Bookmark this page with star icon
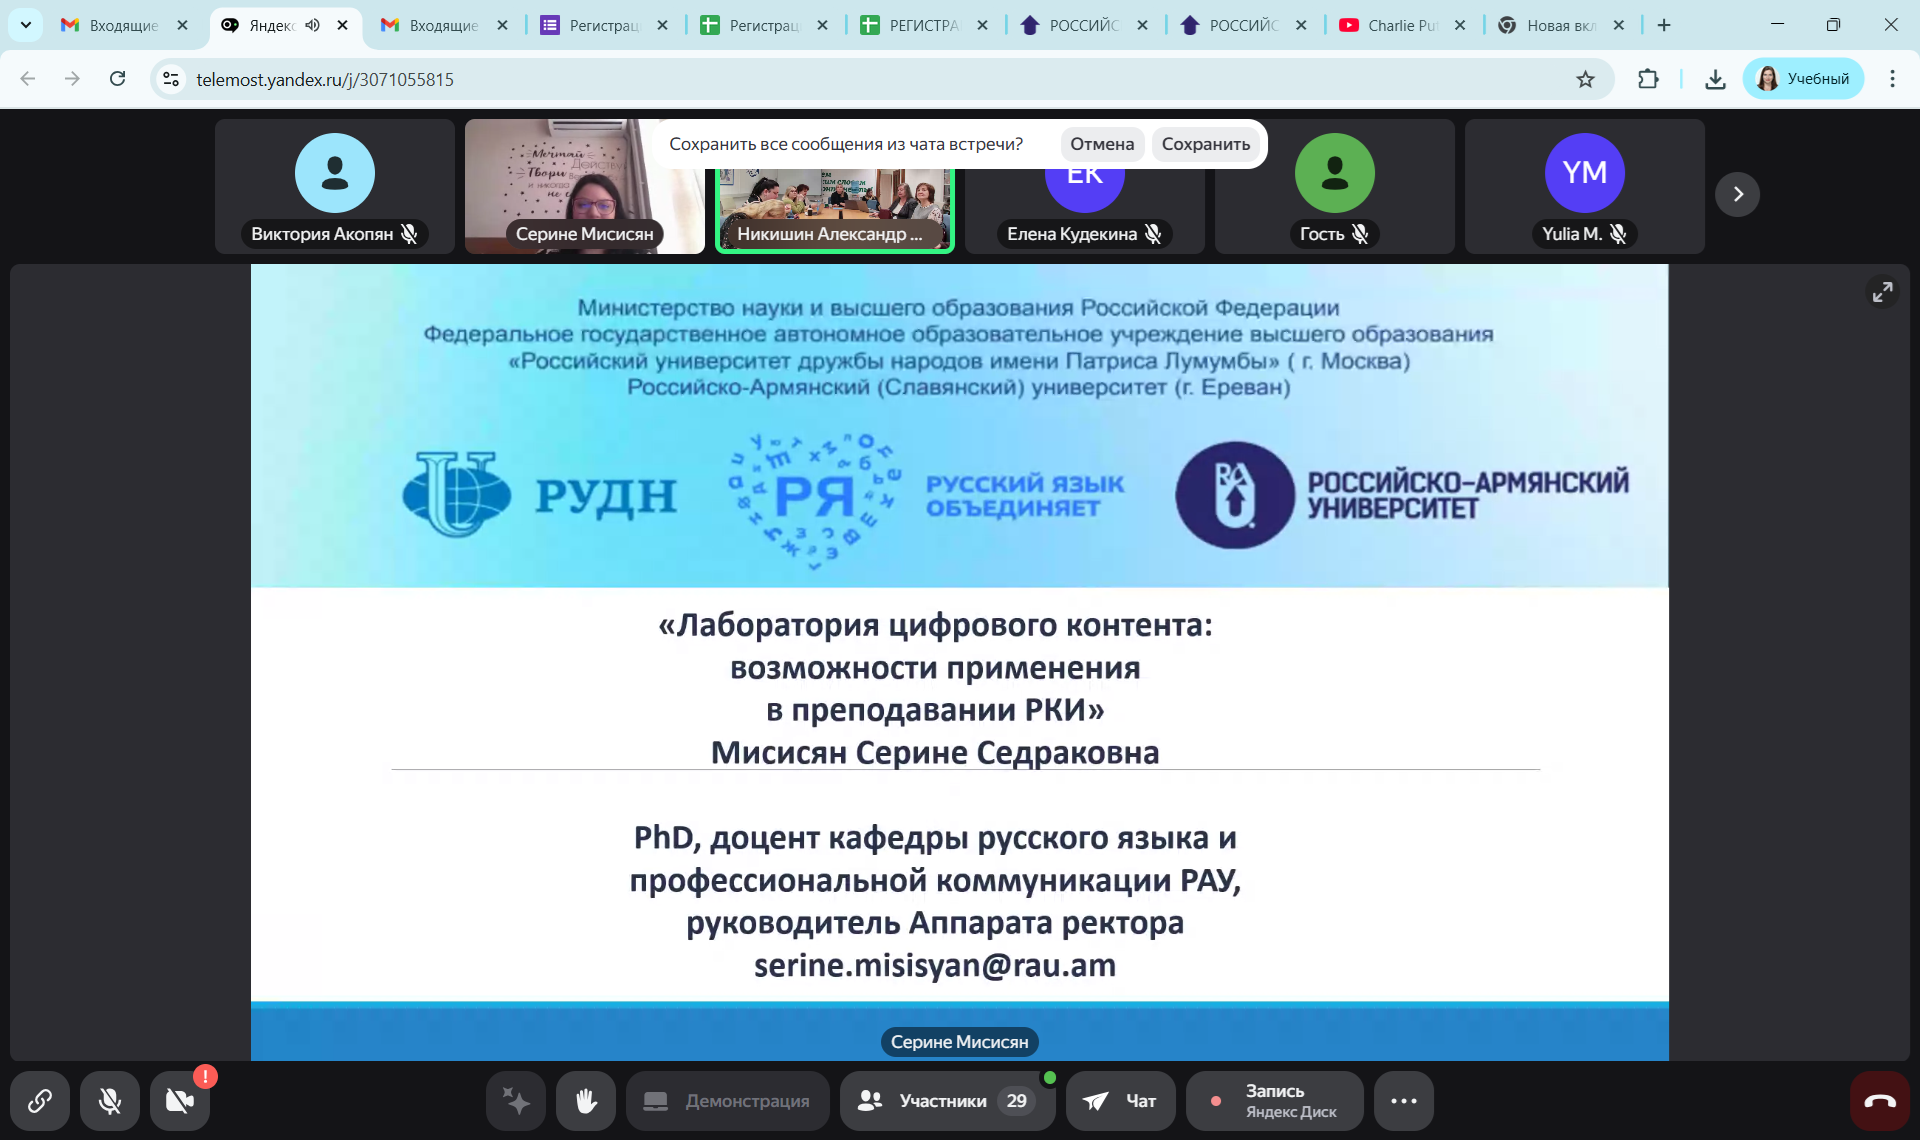The width and height of the screenshot is (1920, 1140). coord(1585,79)
